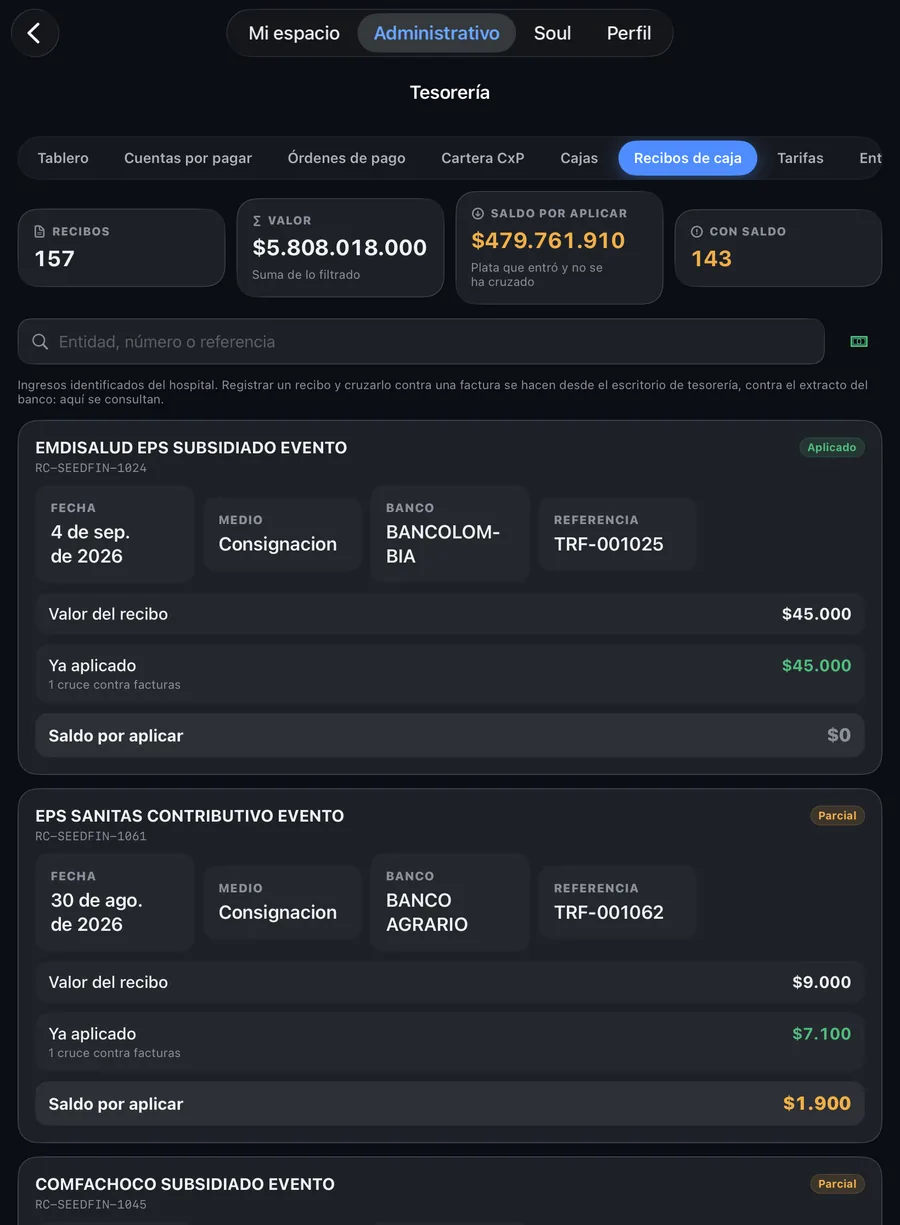Open the EPS SANITAS CONTRIBUTIVO EVENTO receipt

coord(450,966)
